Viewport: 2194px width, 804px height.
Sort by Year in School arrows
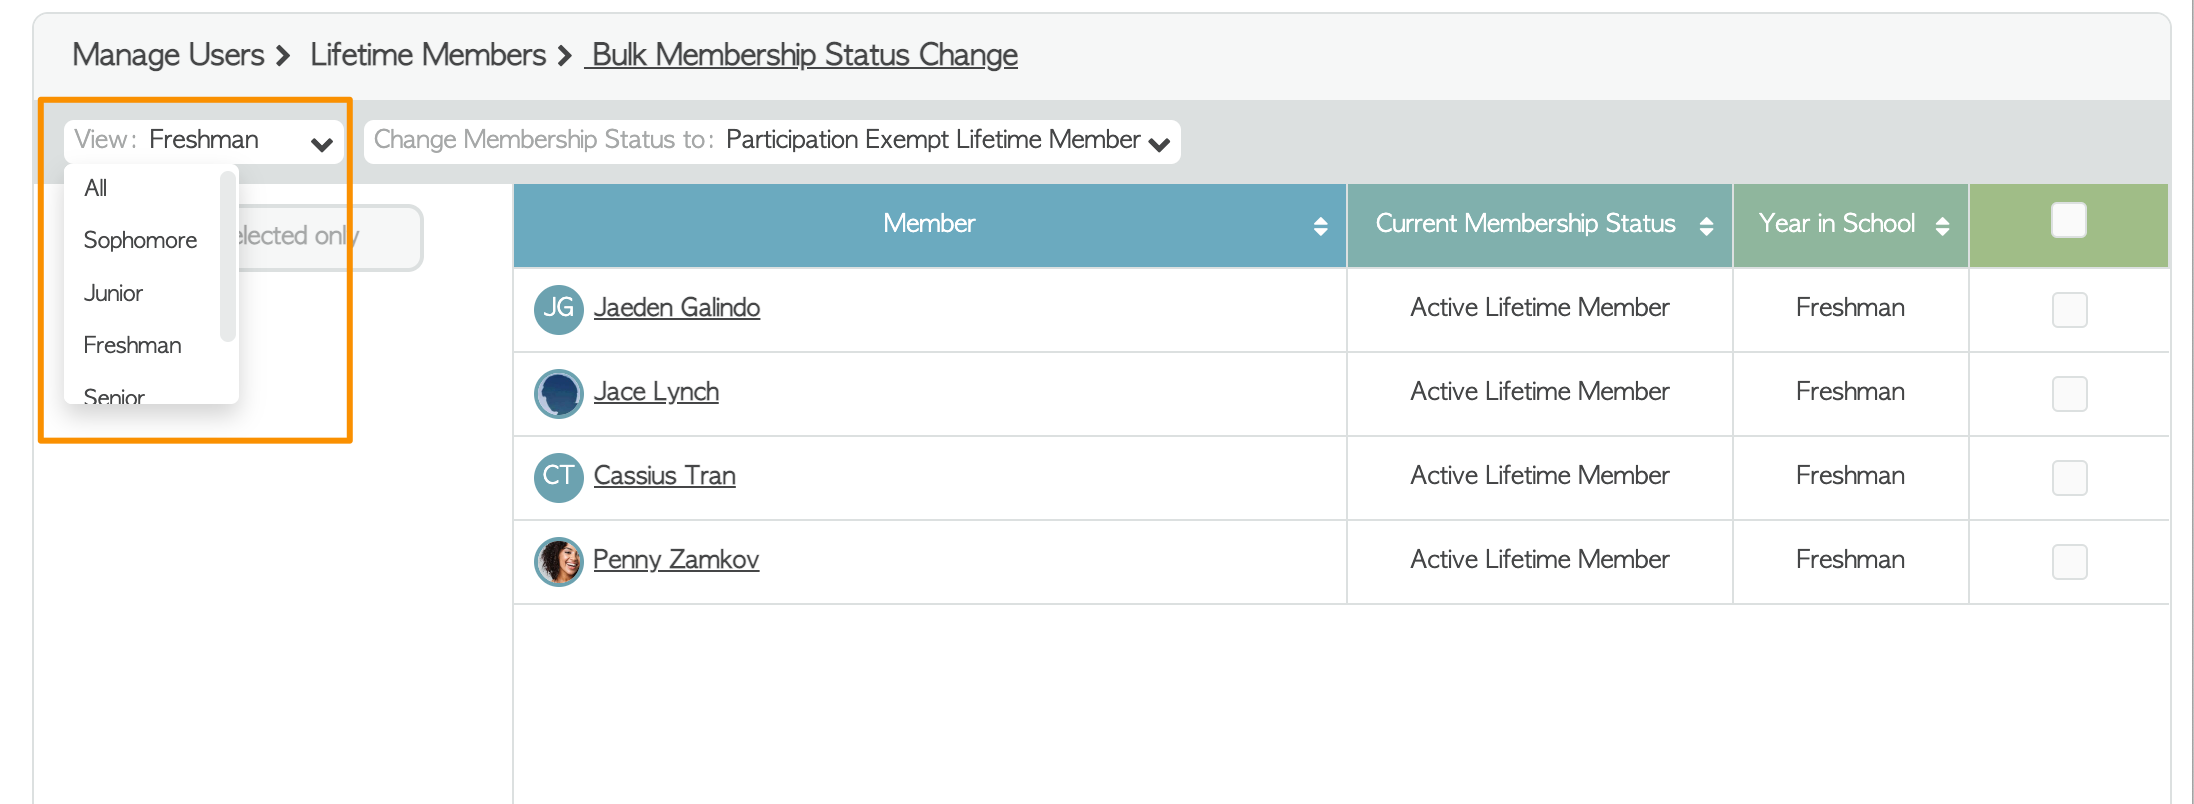(x=1942, y=226)
